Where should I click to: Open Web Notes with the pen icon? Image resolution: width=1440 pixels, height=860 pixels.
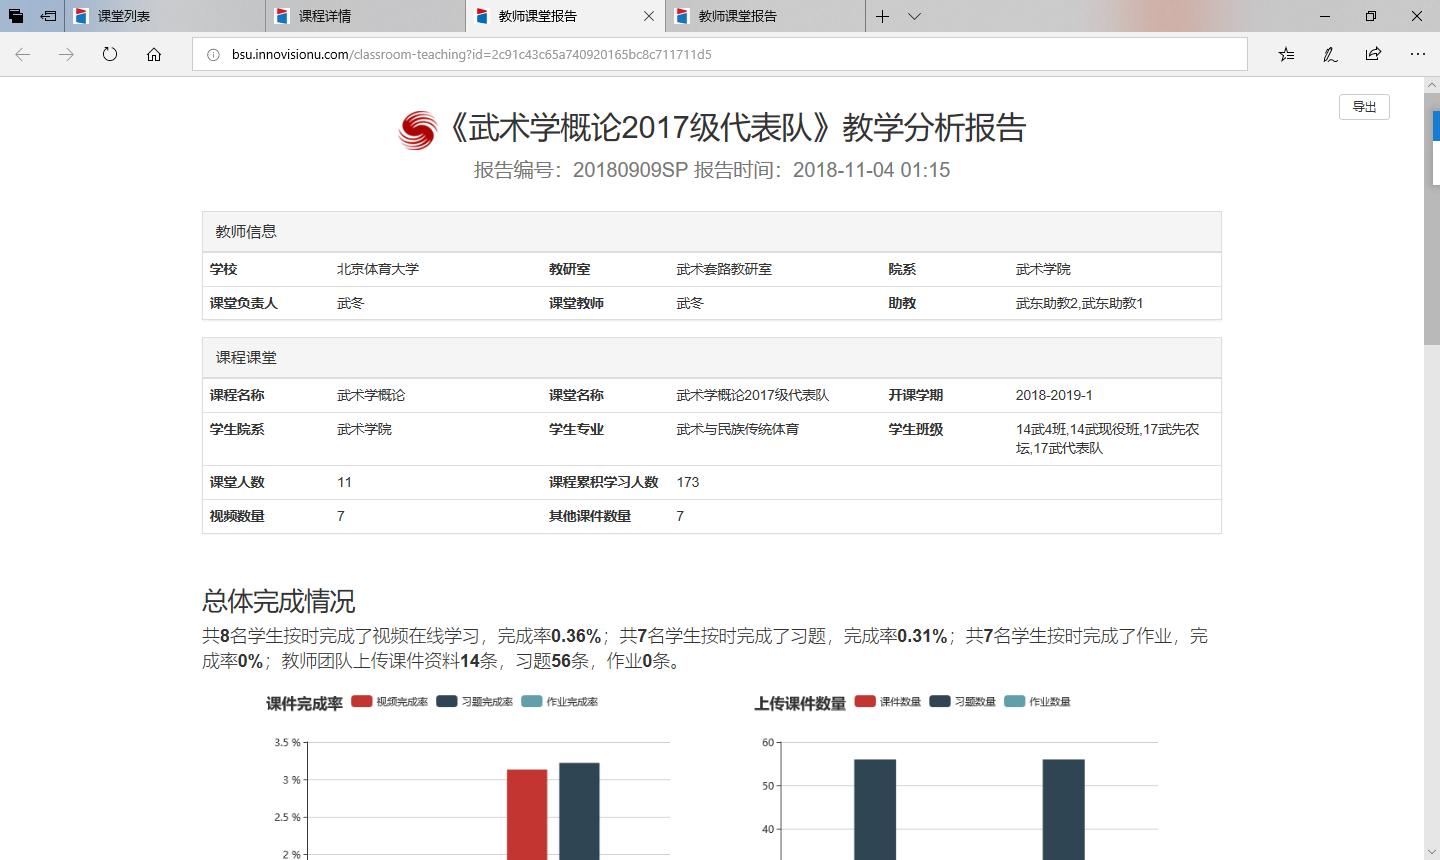pyautogui.click(x=1330, y=55)
